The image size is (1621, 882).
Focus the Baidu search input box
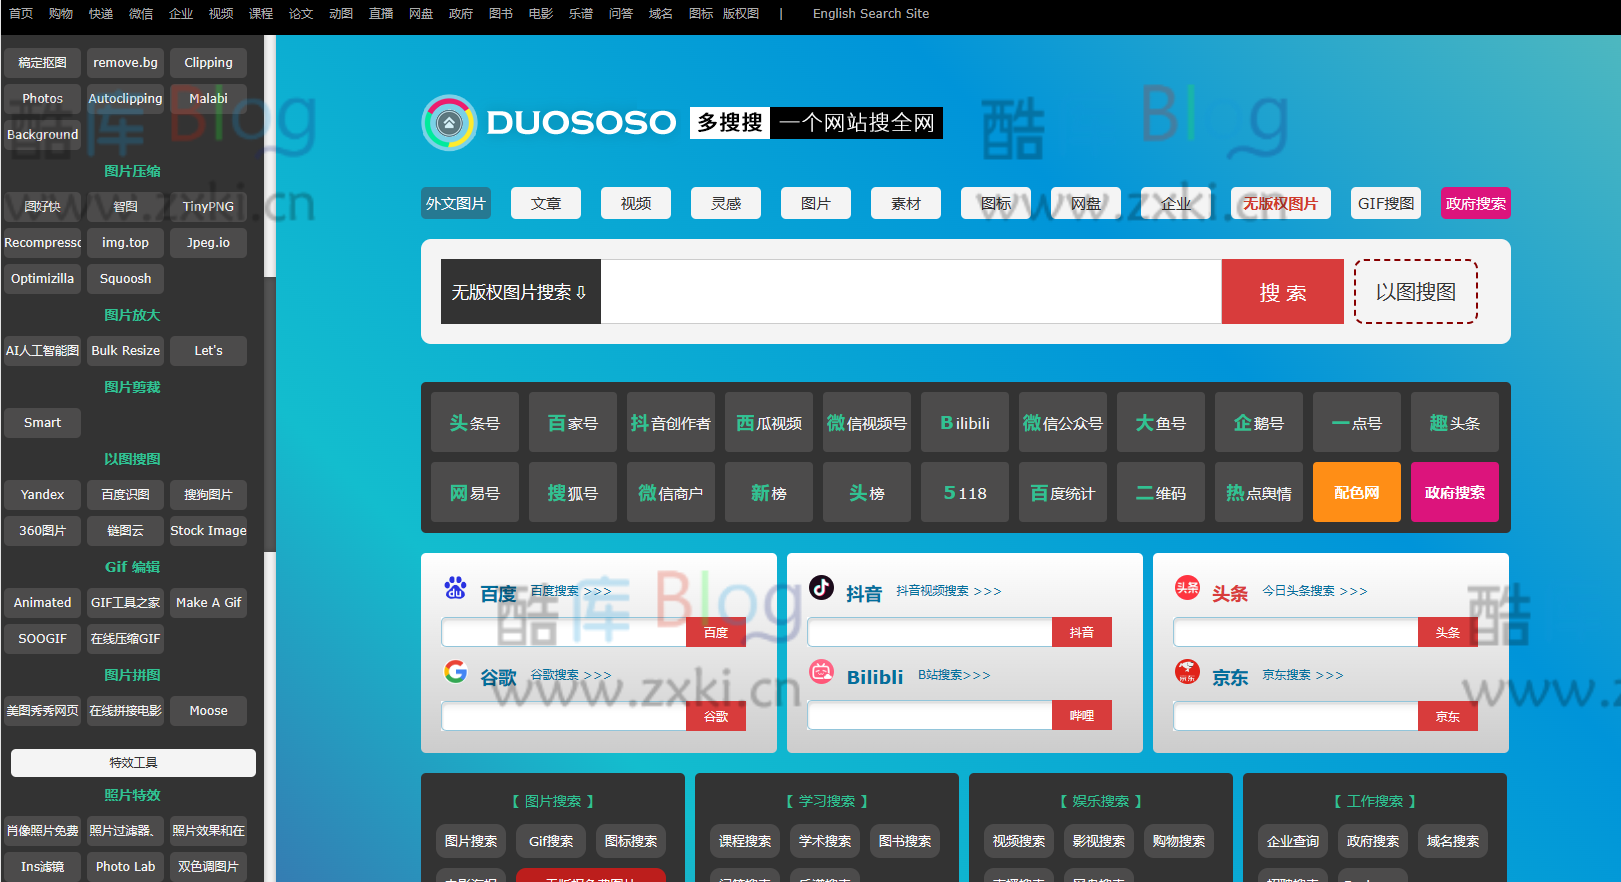coord(564,632)
